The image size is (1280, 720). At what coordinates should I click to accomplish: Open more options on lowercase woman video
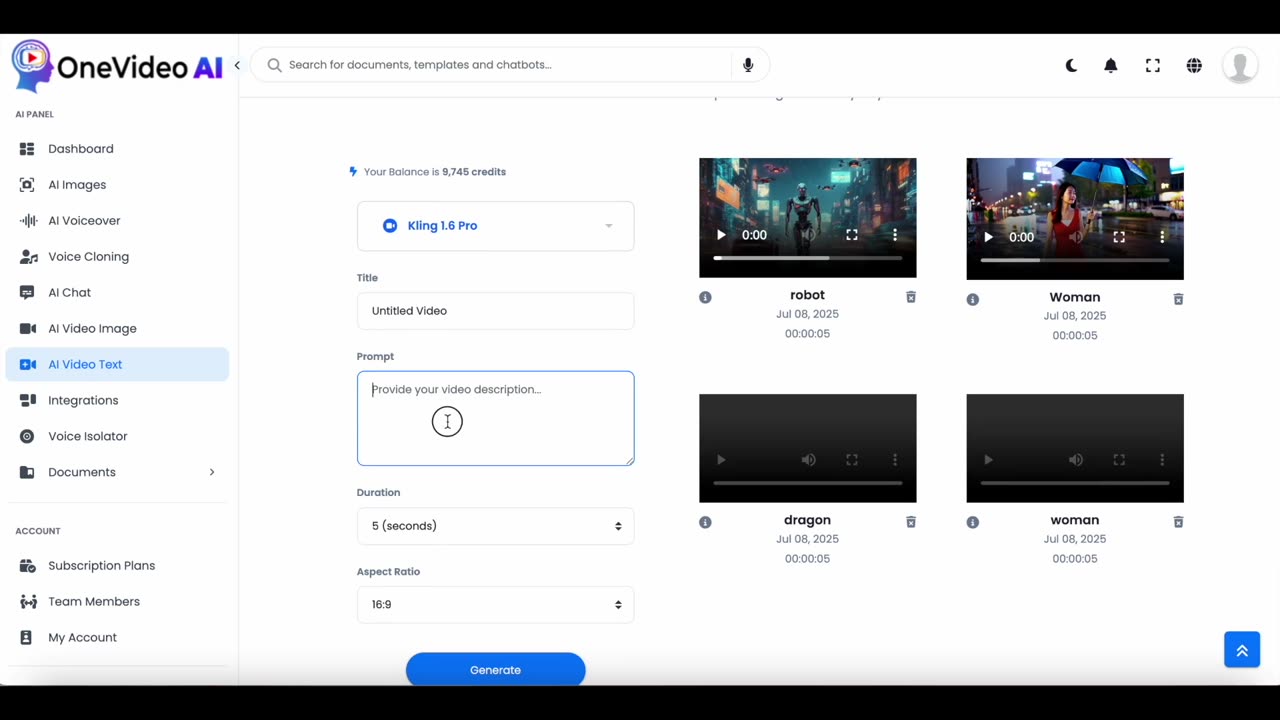[1162, 460]
